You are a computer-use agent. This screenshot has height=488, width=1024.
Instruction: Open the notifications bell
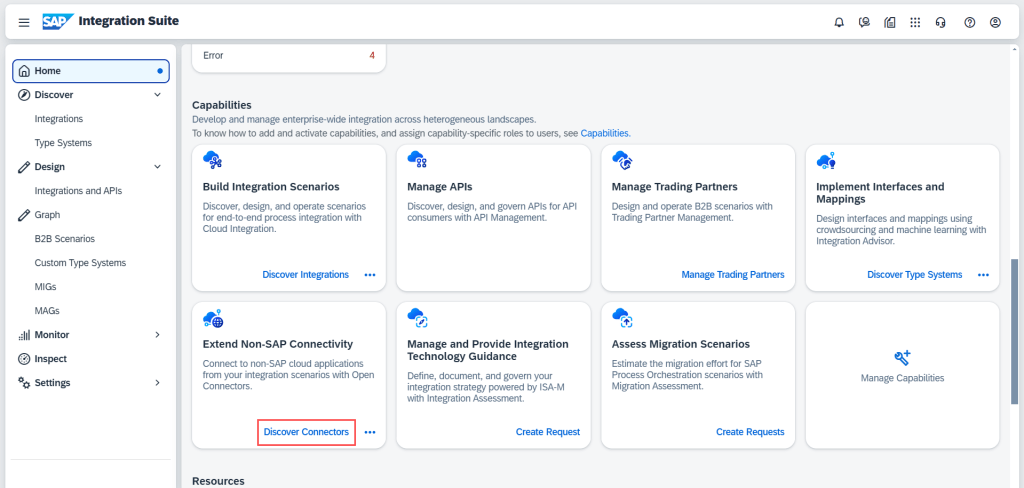[x=839, y=22]
